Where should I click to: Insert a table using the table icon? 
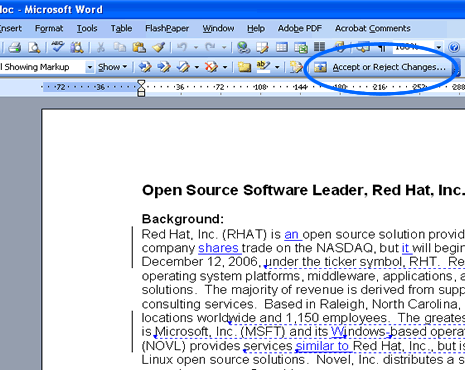[x=282, y=48]
